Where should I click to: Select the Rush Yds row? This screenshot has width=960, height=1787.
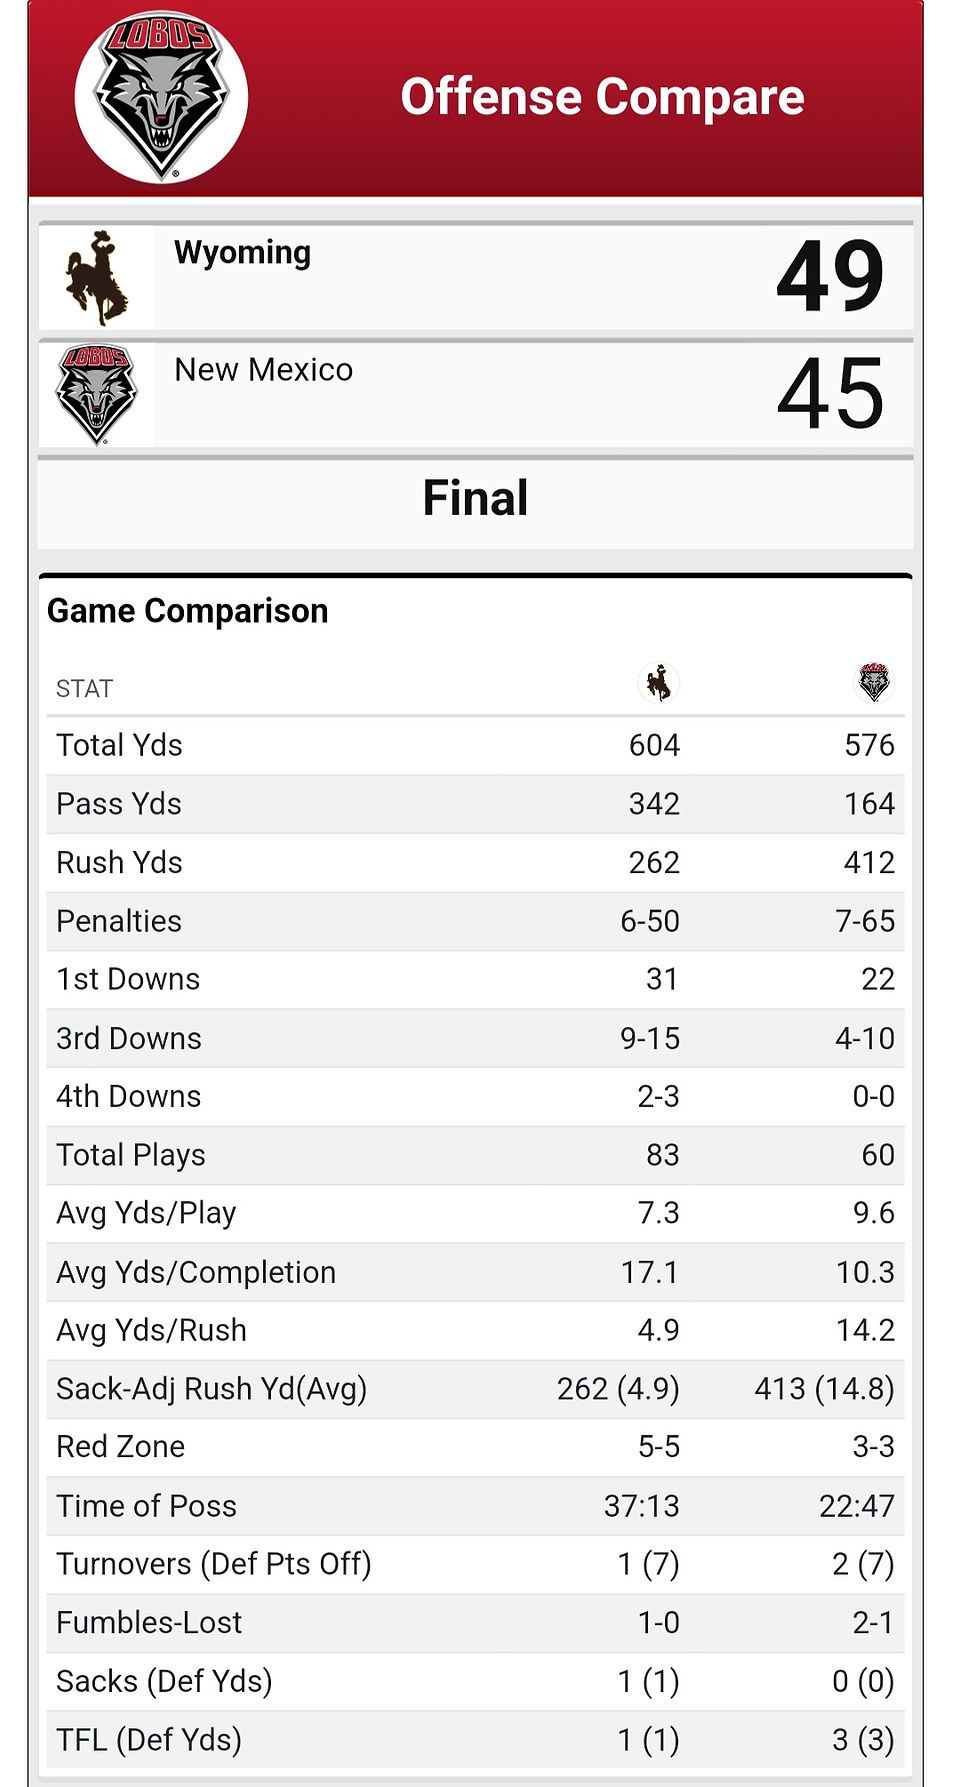(x=475, y=862)
